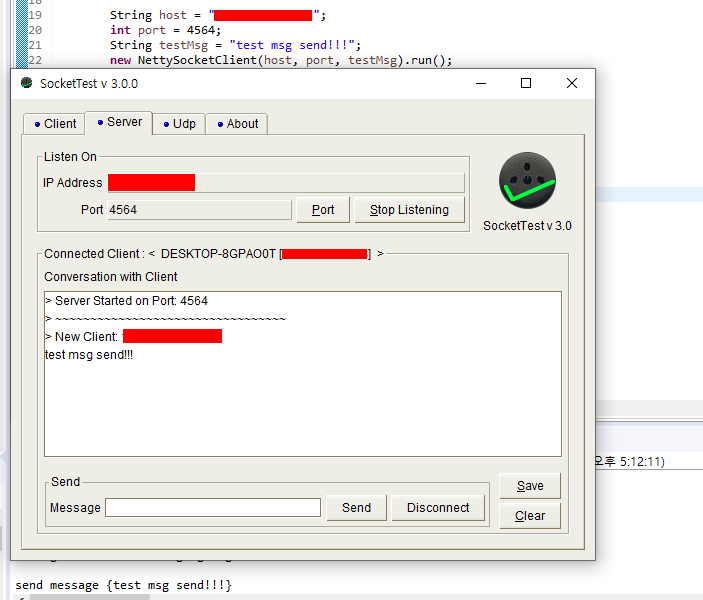Click 'String host' code line in editor
Image resolution: width=703 pixels, height=600 pixels.
(x=218, y=15)
